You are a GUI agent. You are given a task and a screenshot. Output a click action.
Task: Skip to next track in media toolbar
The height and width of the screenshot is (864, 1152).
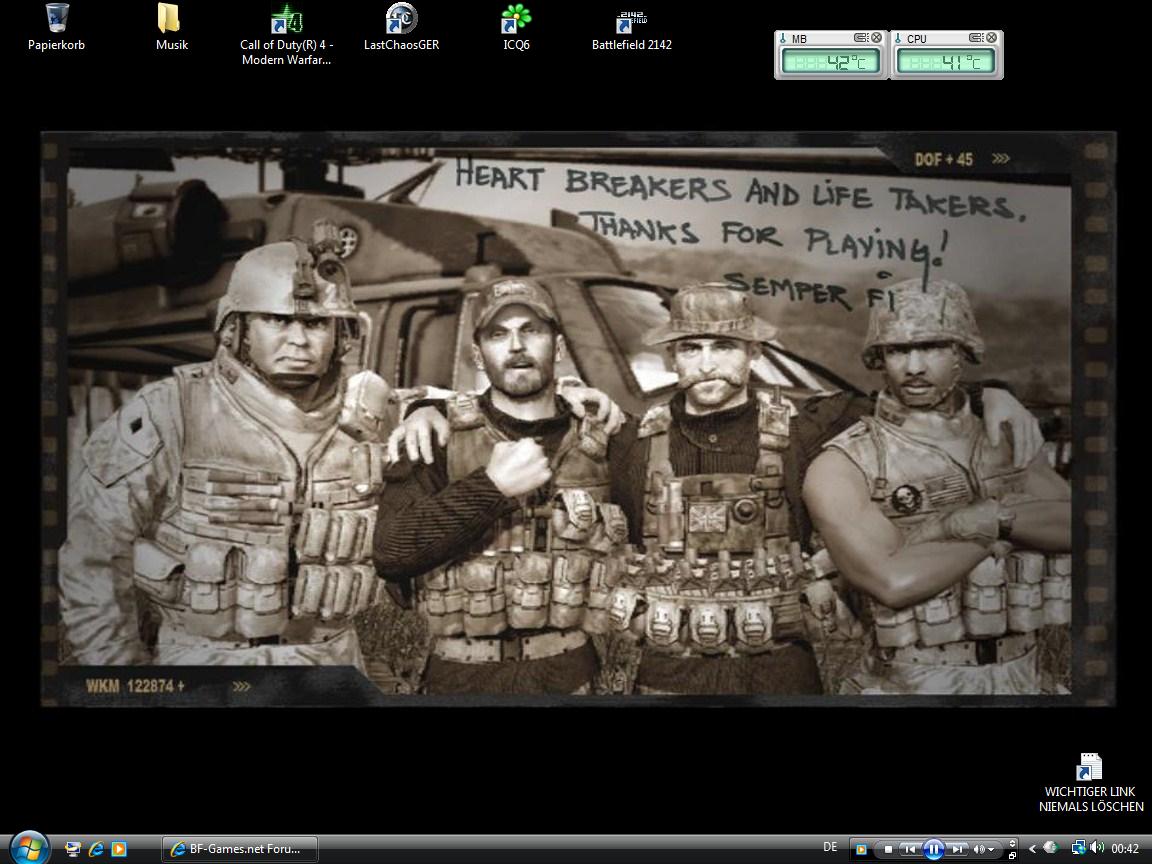tap(957, 849)
